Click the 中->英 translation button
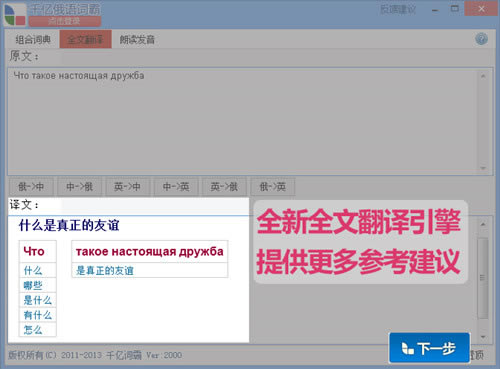The height and width of the screenshot is (369, 500). (x=176, y=187)
